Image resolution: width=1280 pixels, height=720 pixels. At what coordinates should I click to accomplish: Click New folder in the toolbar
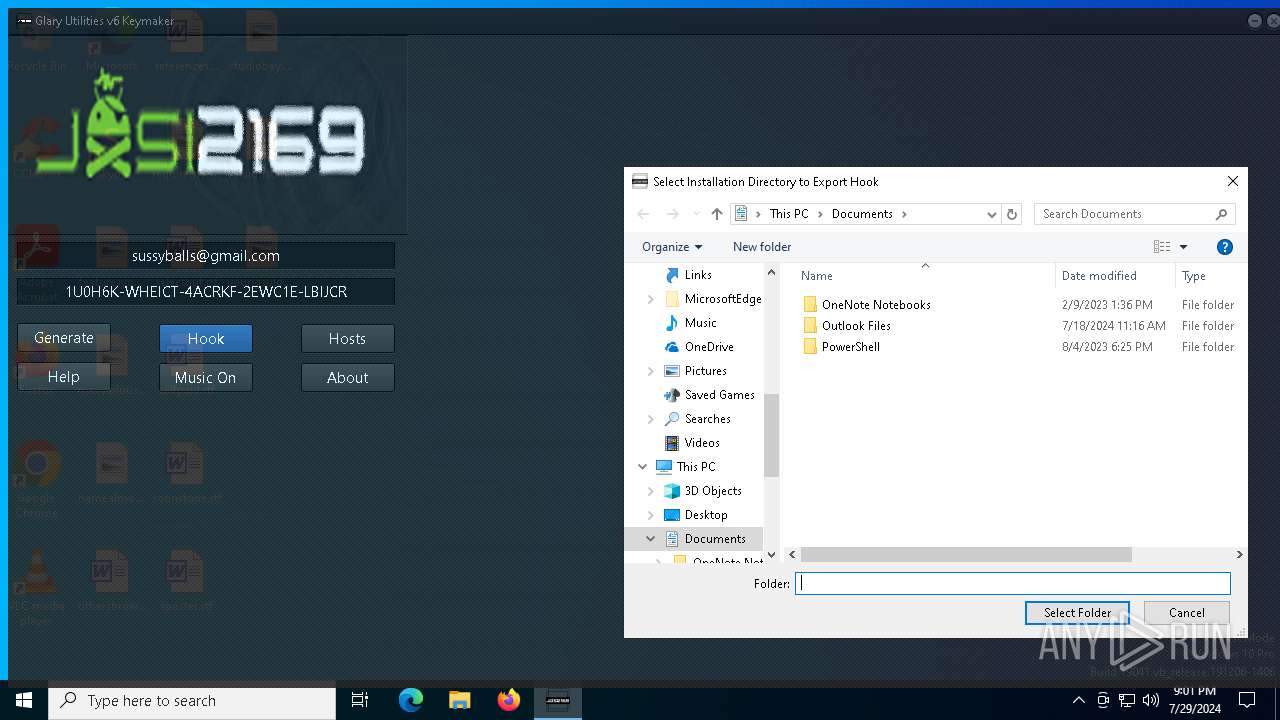point(762,247)
